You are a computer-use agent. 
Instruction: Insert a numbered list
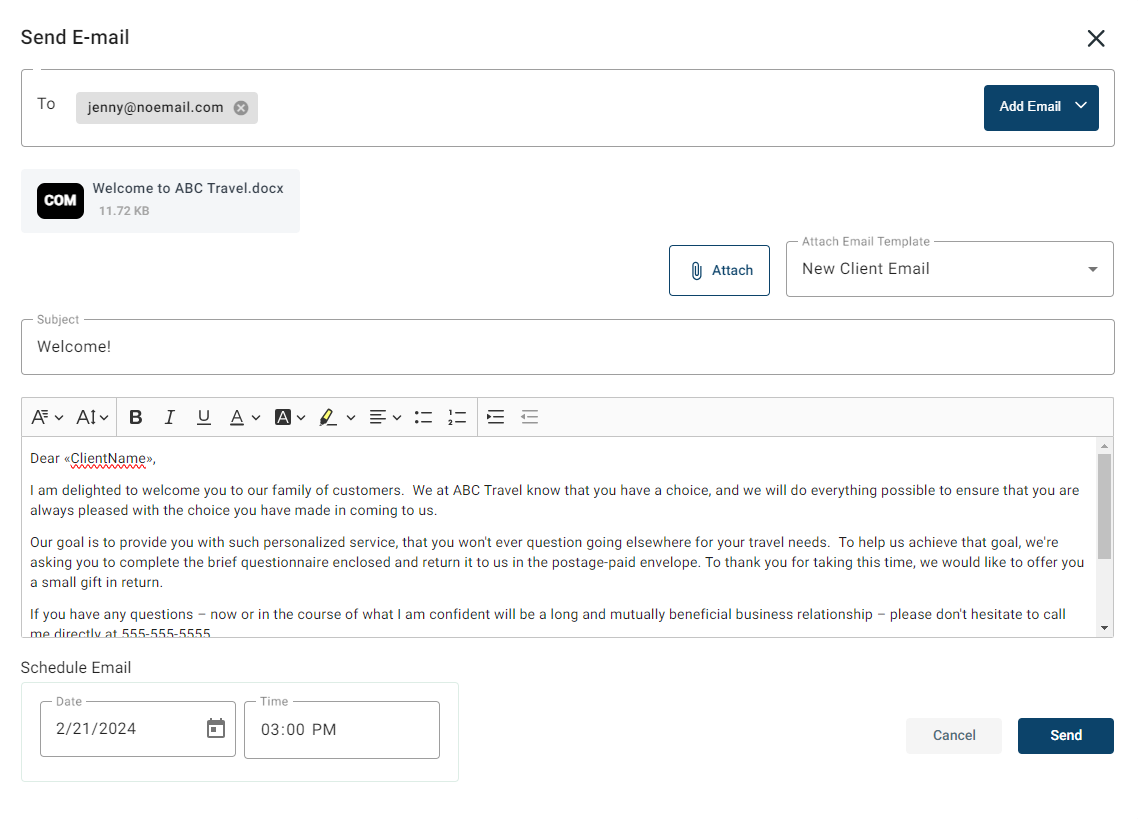pyautogui.click(x=457, y=417)
